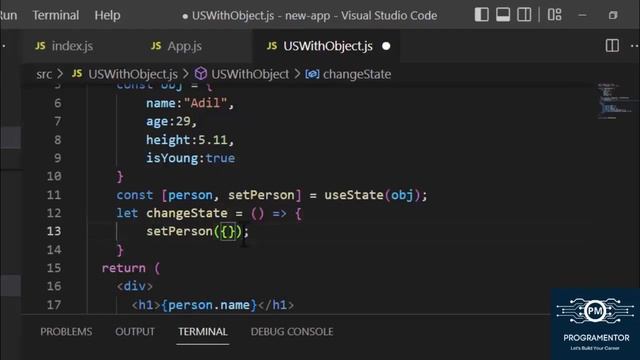Click setPerson in destructuring on line 11

[261, 195]
